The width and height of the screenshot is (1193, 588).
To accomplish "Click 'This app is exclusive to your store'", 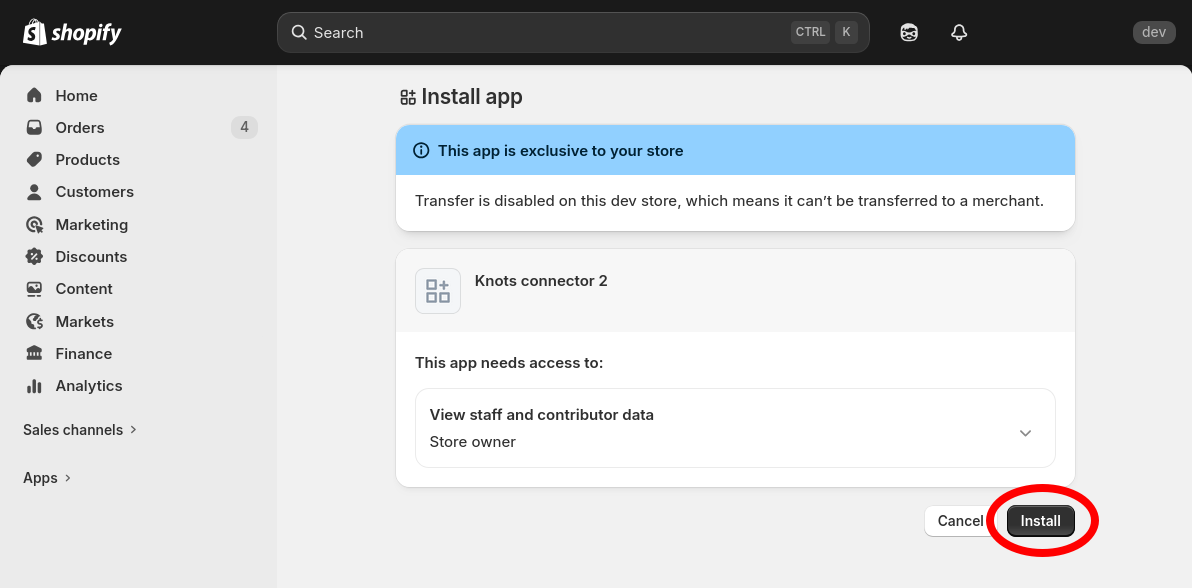I will pyautogui.click(x=560, y=151).
